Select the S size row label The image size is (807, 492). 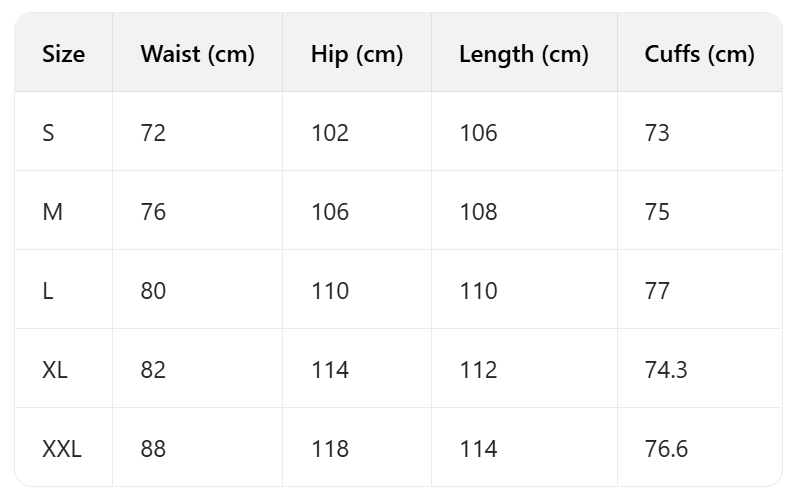(x=49, y=133)
